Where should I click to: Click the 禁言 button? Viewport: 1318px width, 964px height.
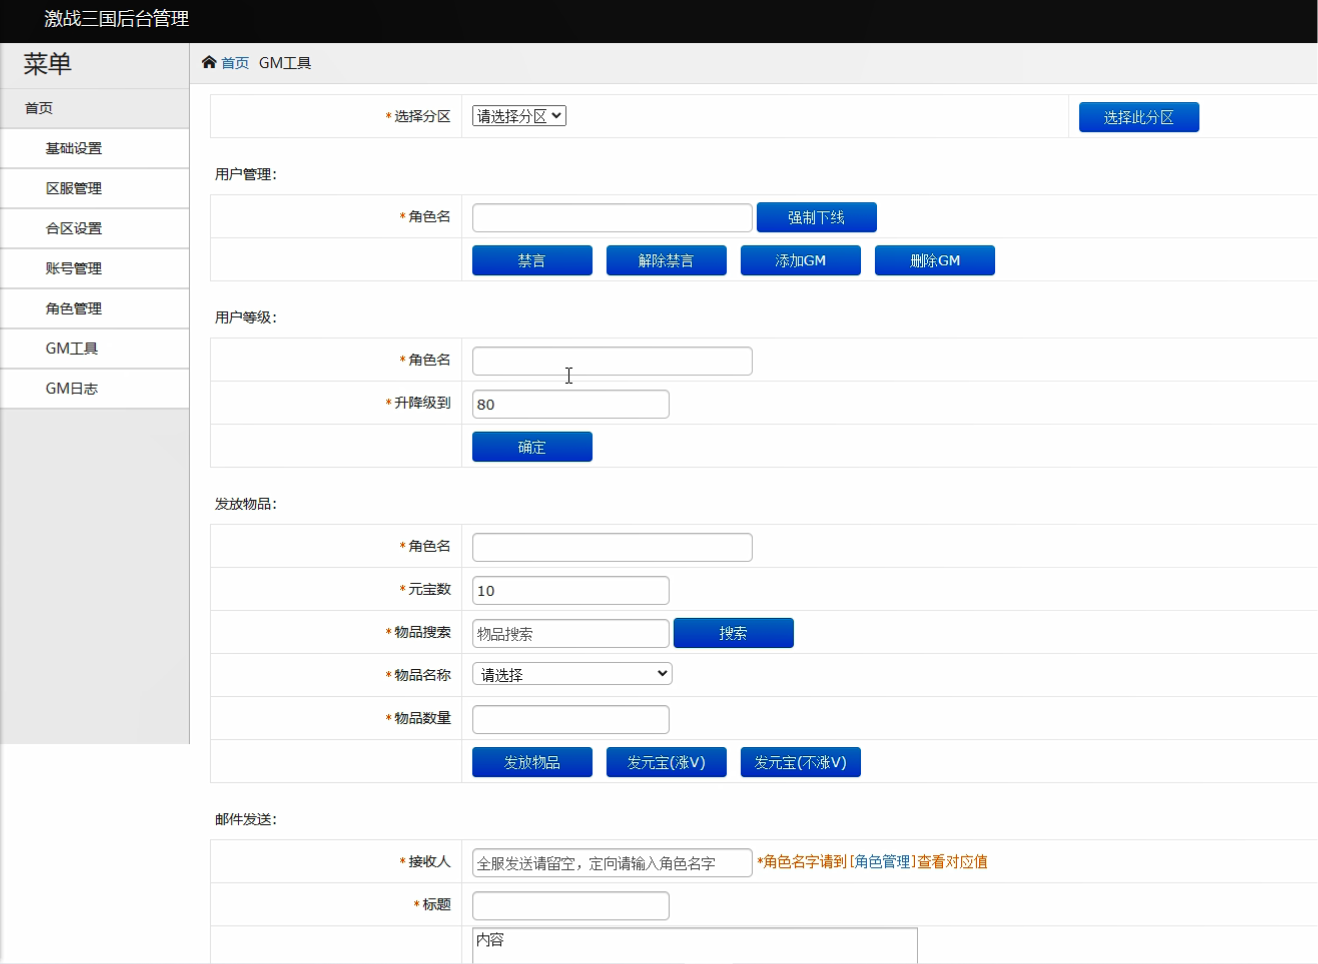click(x=532, y=260)
